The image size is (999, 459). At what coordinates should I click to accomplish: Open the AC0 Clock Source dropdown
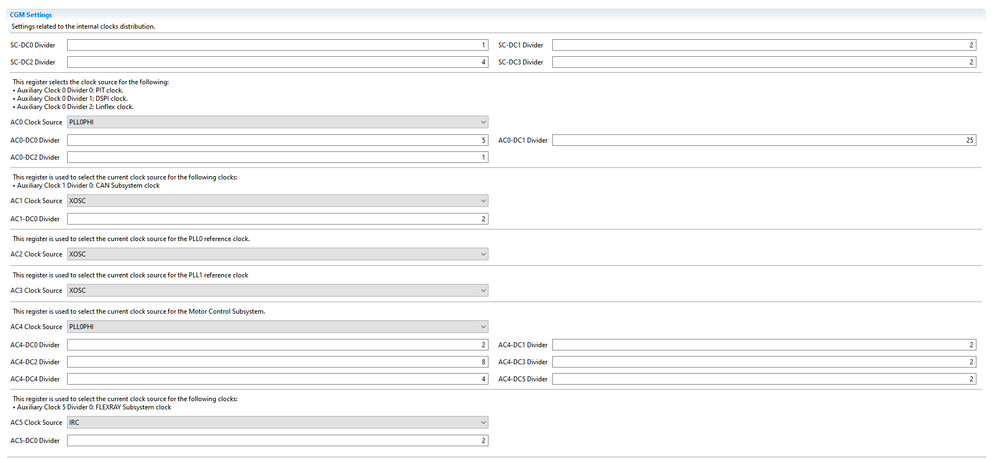pos(278,122)
